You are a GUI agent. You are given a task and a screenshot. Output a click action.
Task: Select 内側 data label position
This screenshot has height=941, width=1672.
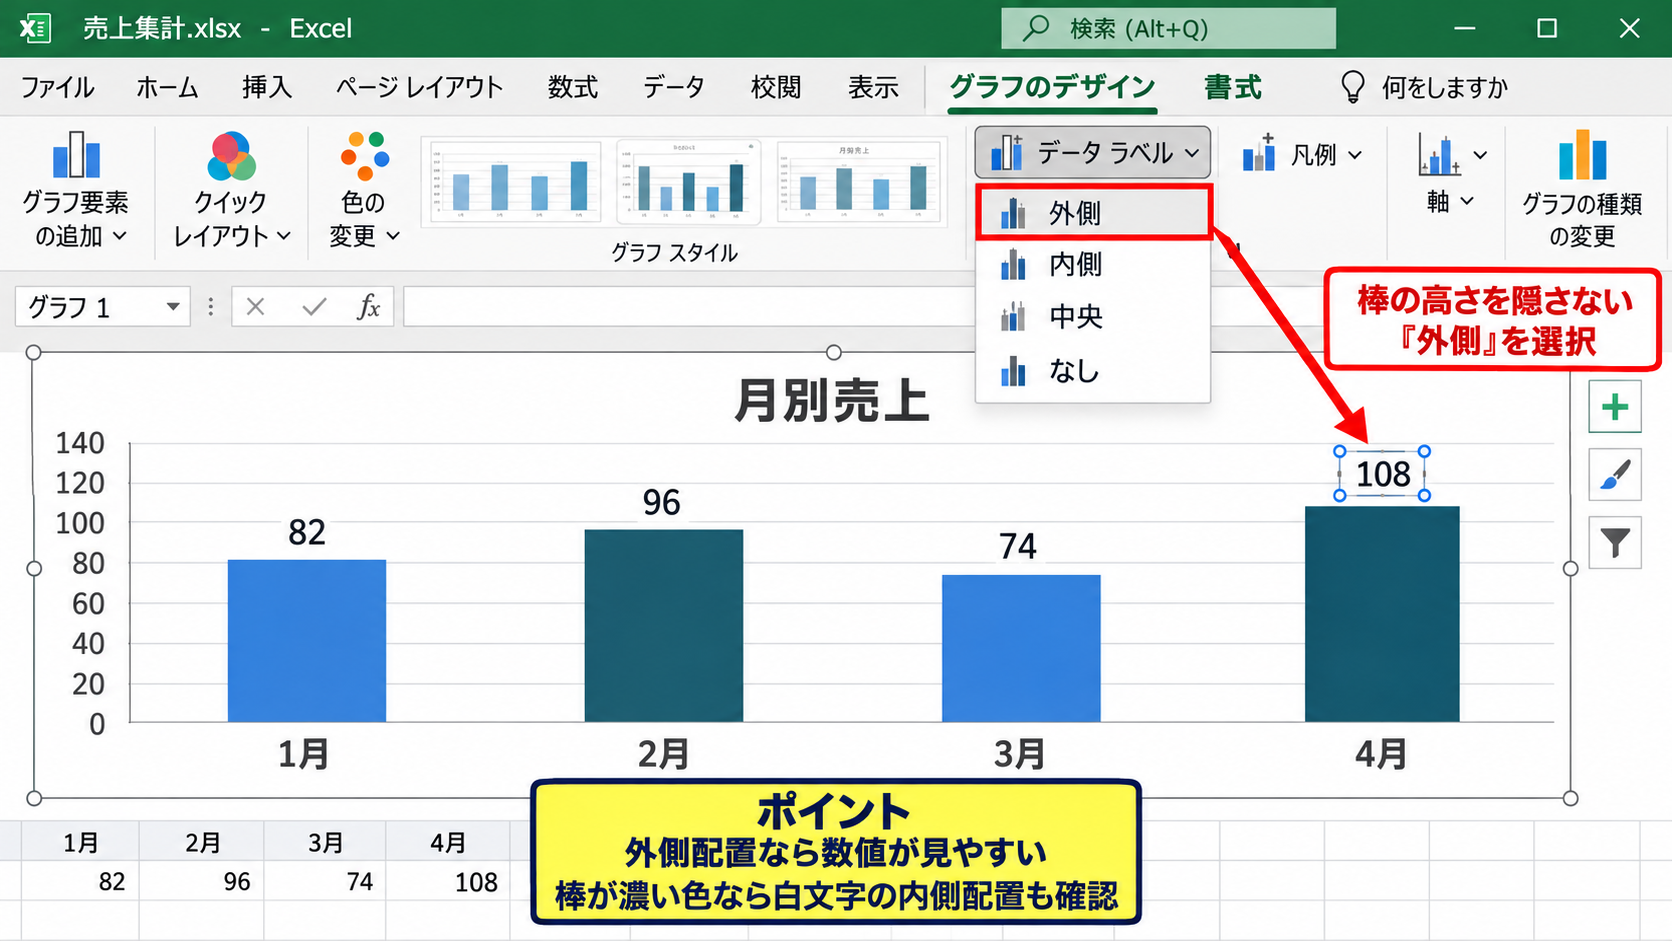[1093, 264]
